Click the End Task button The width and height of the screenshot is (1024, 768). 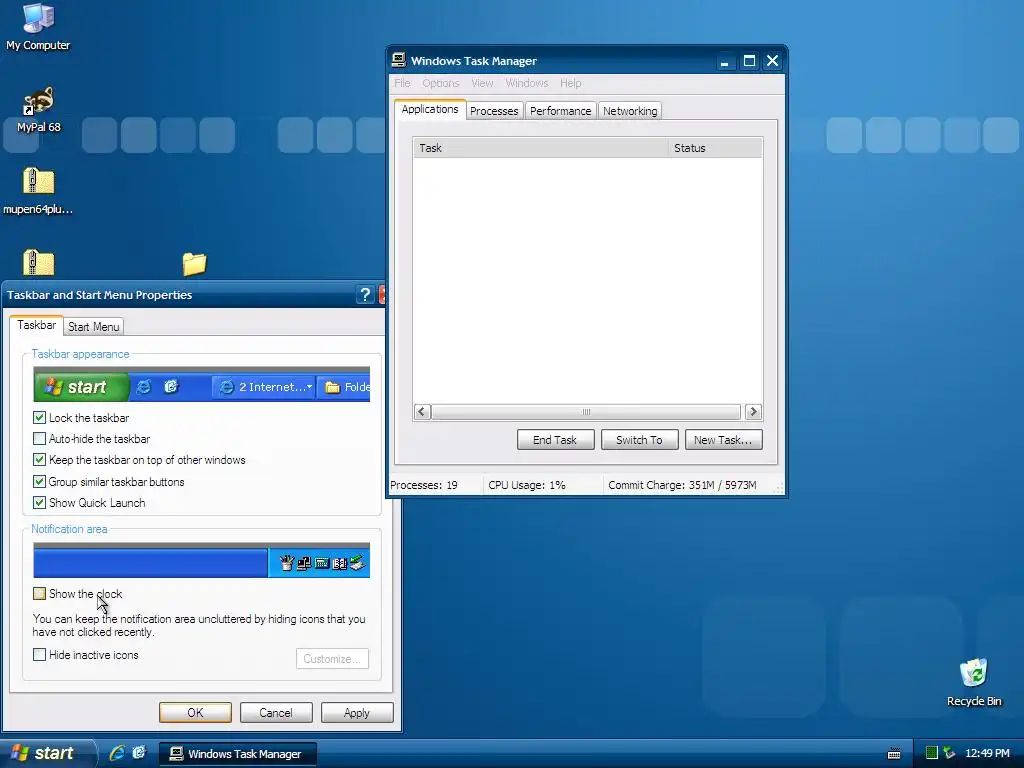click(x=555, y=440)
